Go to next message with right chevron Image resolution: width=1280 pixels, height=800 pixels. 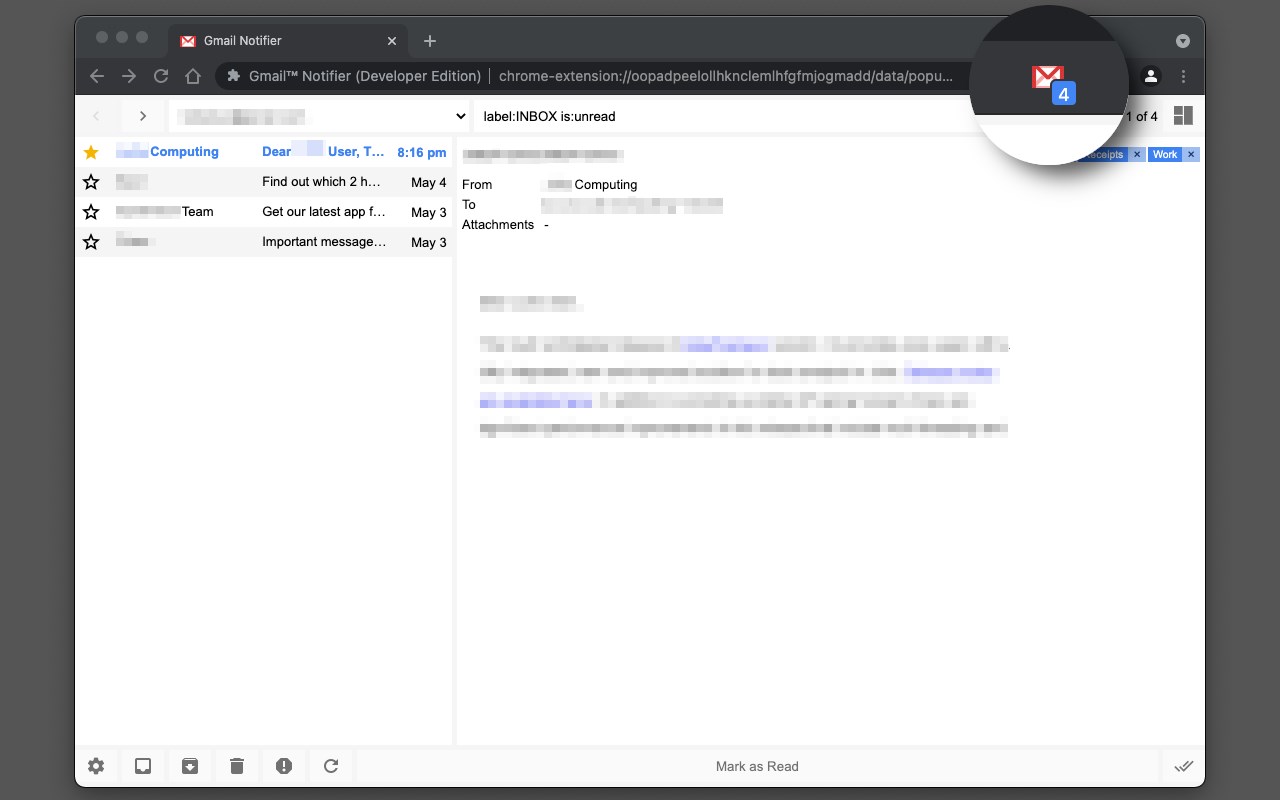(x=143, y=116)
